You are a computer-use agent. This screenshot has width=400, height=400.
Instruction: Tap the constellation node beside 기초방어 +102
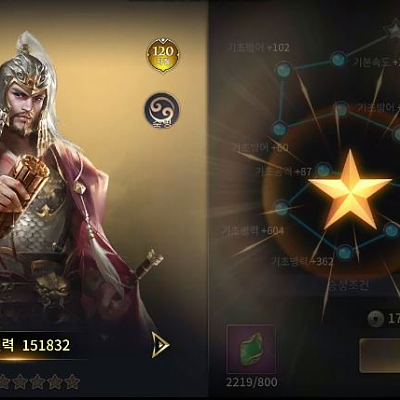284,70
